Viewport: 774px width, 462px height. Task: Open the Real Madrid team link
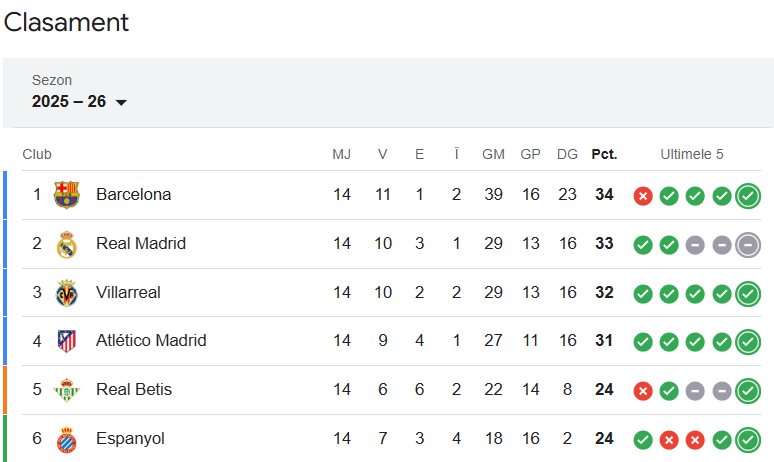(x=140, y=244)
